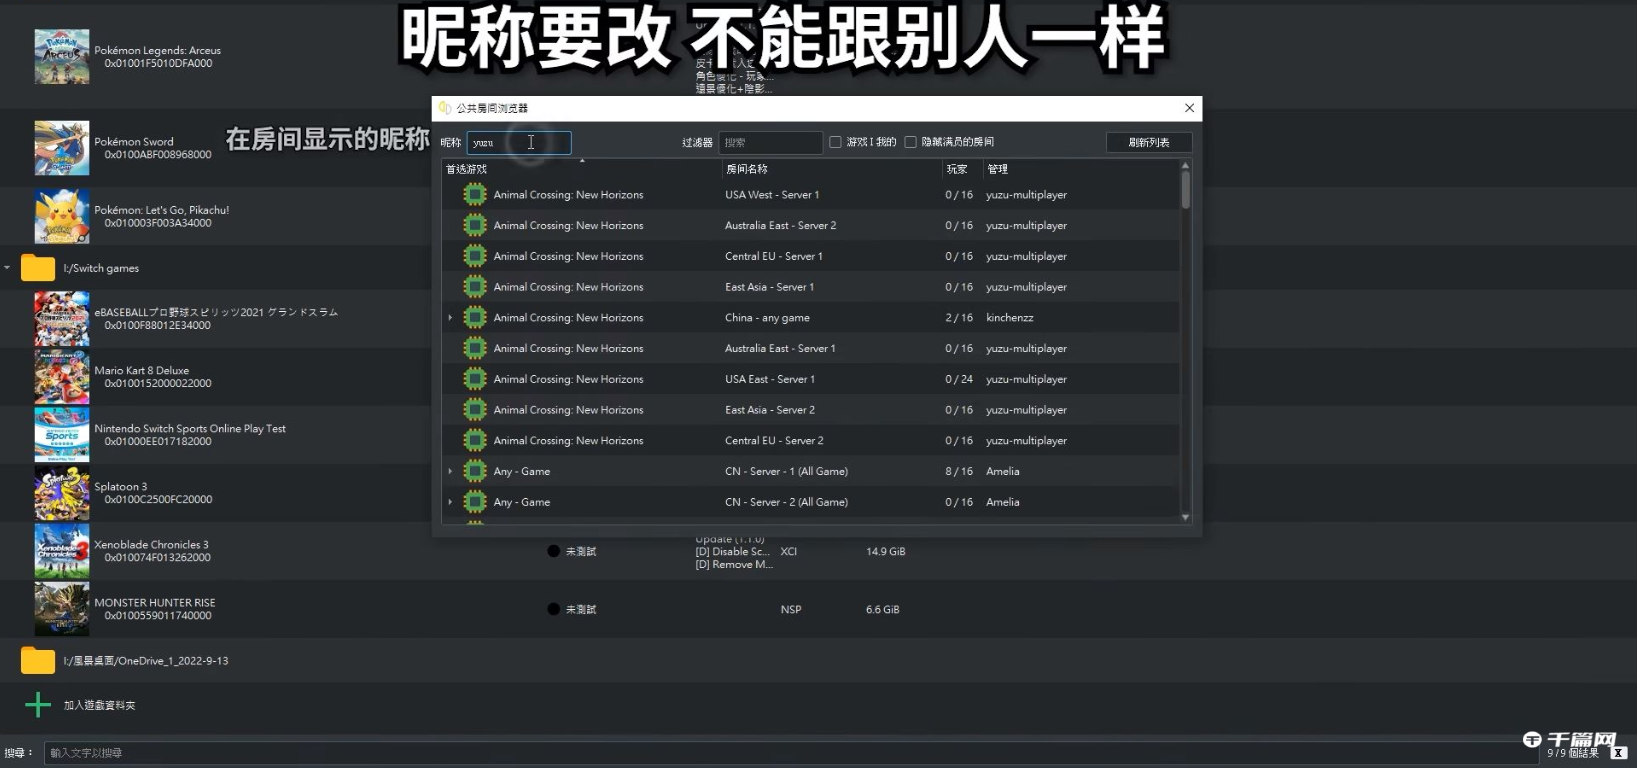Pick the Nintendo Switch Sports Online Play Test icon
The width and height of the screenshot is (1637, 768).
62,435
